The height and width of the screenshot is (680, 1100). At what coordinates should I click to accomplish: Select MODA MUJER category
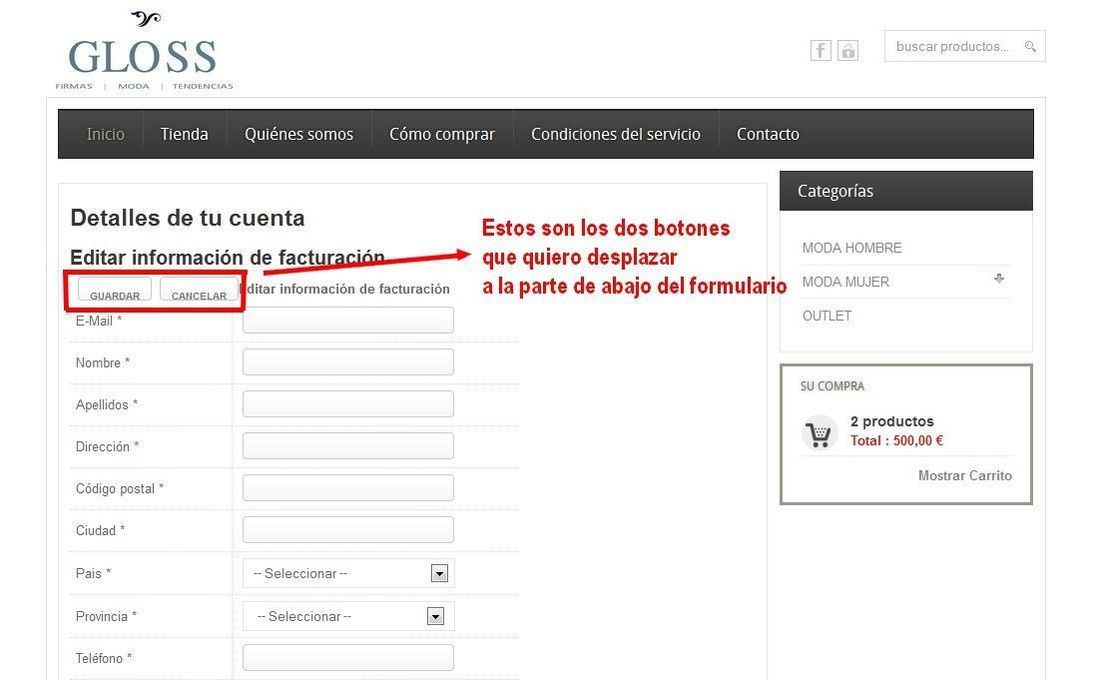click(x=845, y=281)
